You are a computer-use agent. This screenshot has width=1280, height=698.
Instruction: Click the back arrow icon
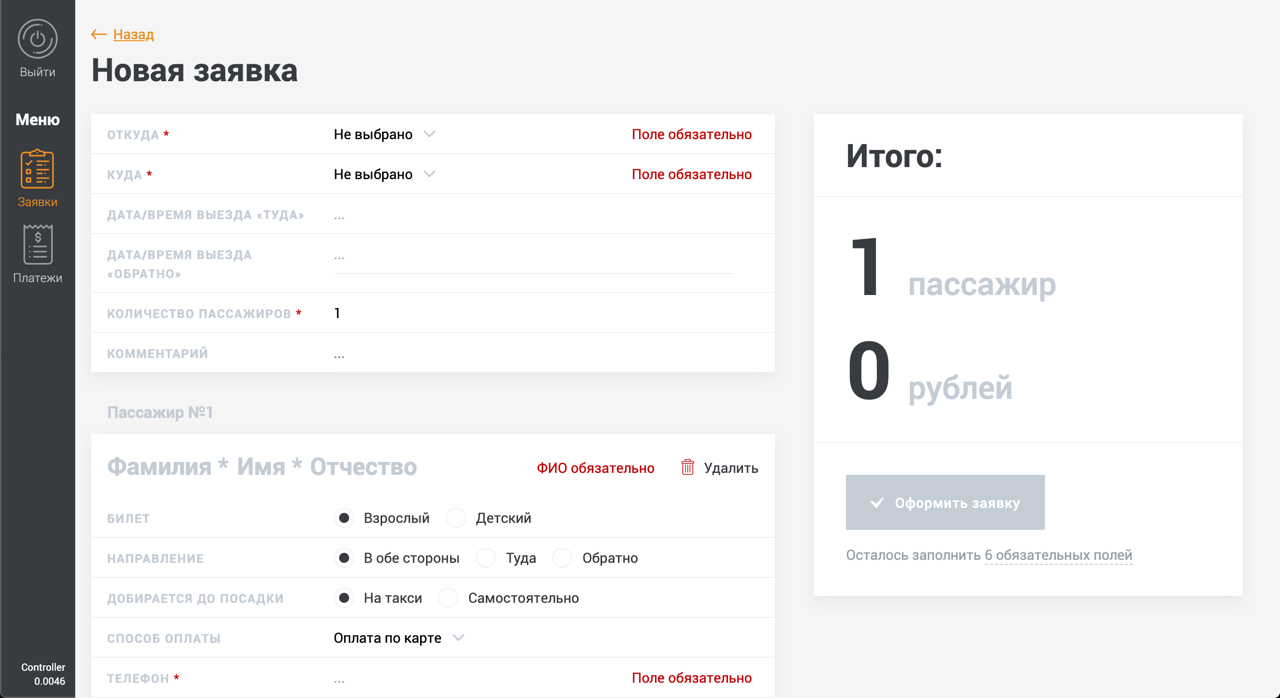point(98,34)
